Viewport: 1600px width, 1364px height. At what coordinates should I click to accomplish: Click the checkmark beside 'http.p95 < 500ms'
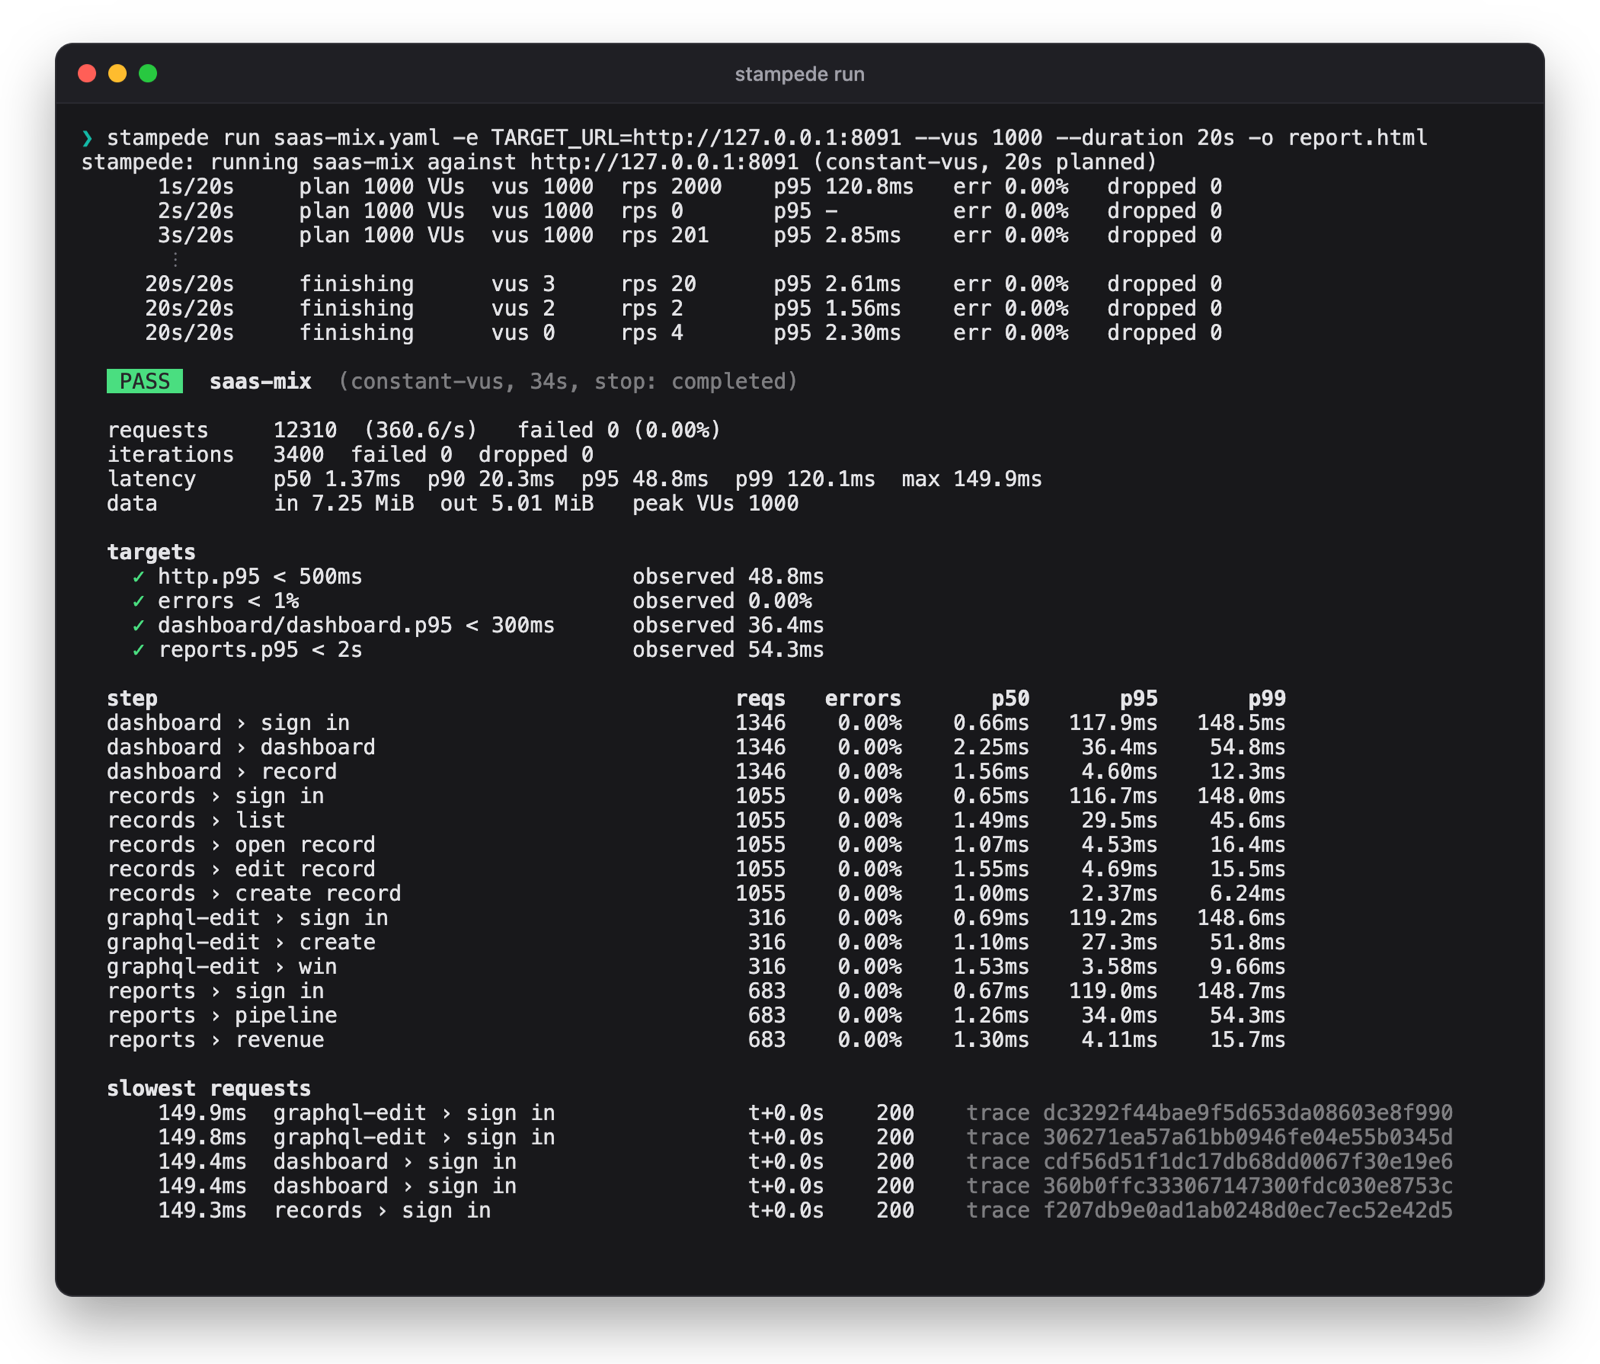tap(139, 577)
